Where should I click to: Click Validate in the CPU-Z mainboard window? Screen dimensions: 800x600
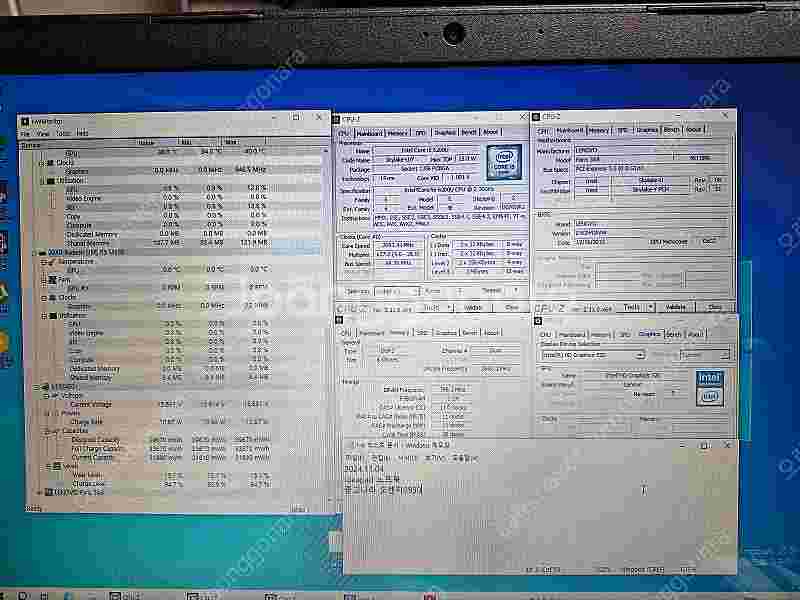pyautogui.click(x=676, y=307)
